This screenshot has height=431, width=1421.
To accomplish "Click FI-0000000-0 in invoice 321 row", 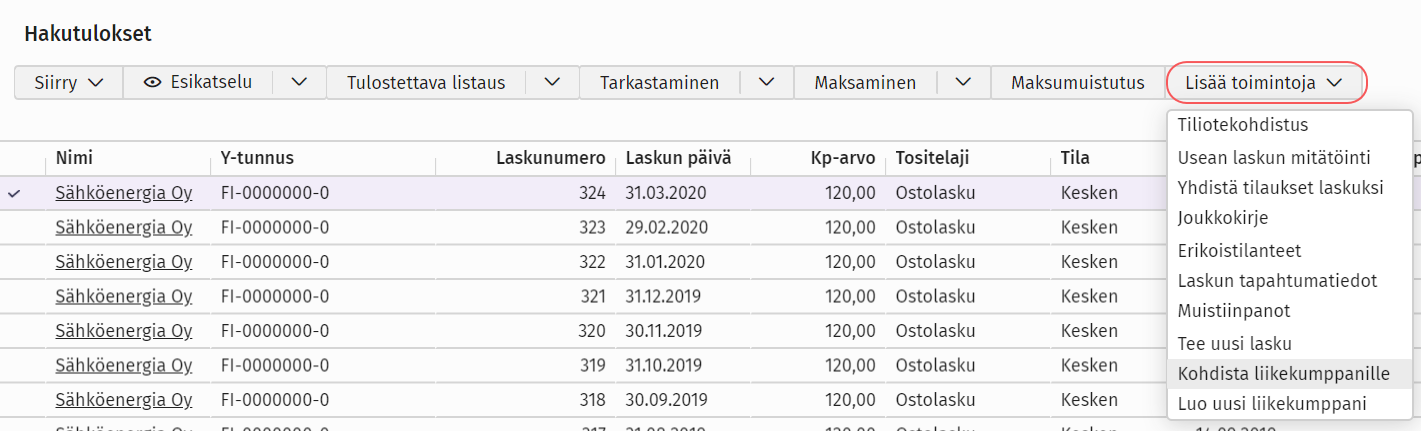I will (275, 297).
